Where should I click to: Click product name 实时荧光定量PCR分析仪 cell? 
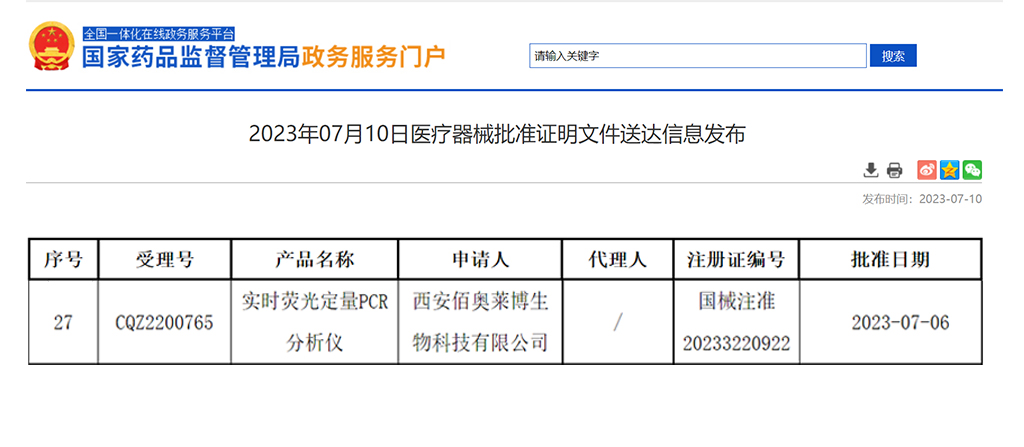pos(314,322)
